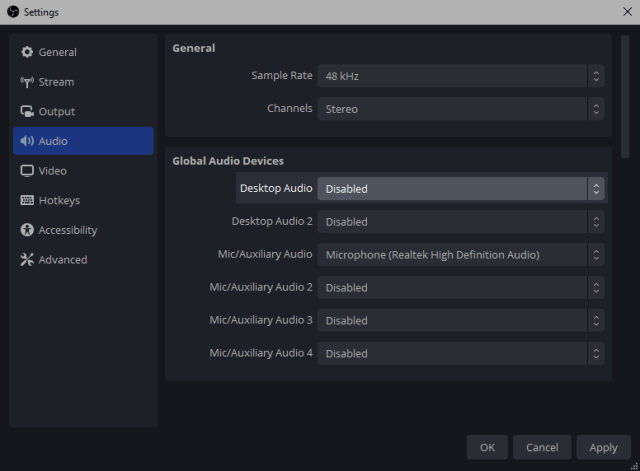Open the Desktop Audio device dropdown

(461, 189)
